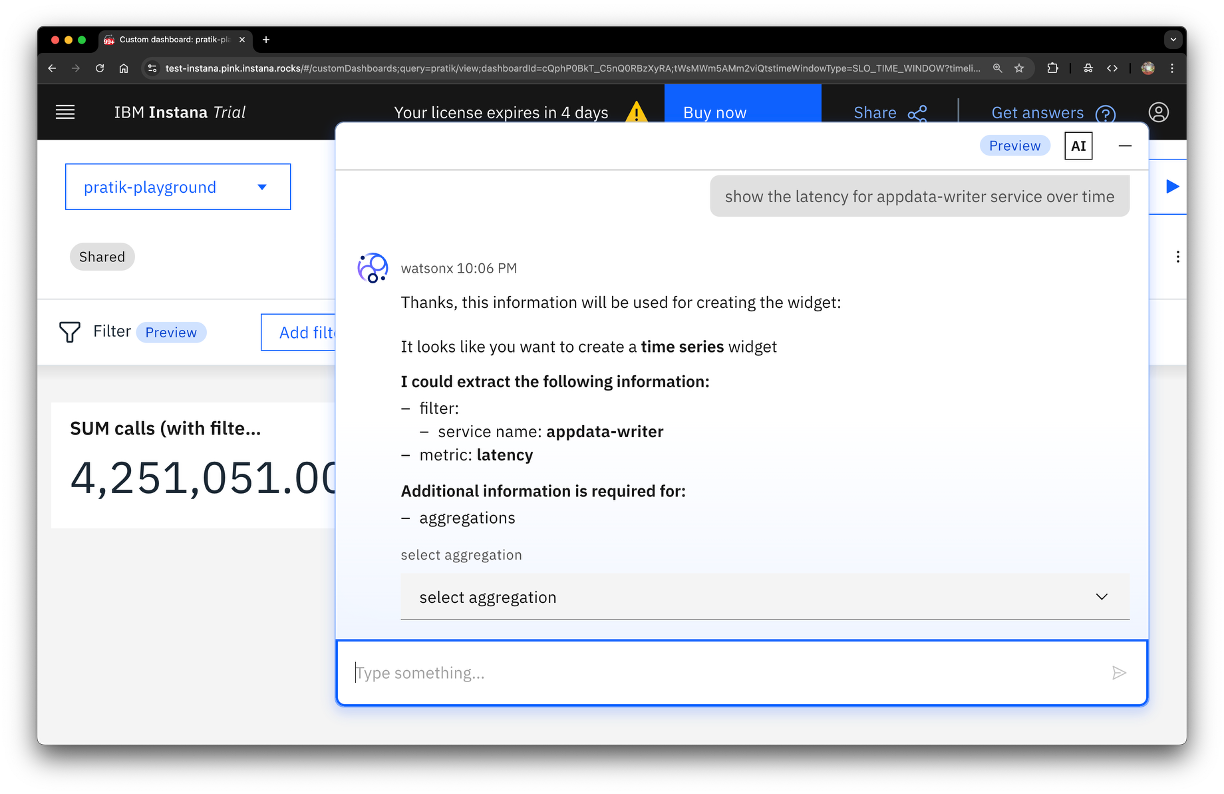Expand the tab search chevron
The image size is (1224, 794).
[1172, 40]
